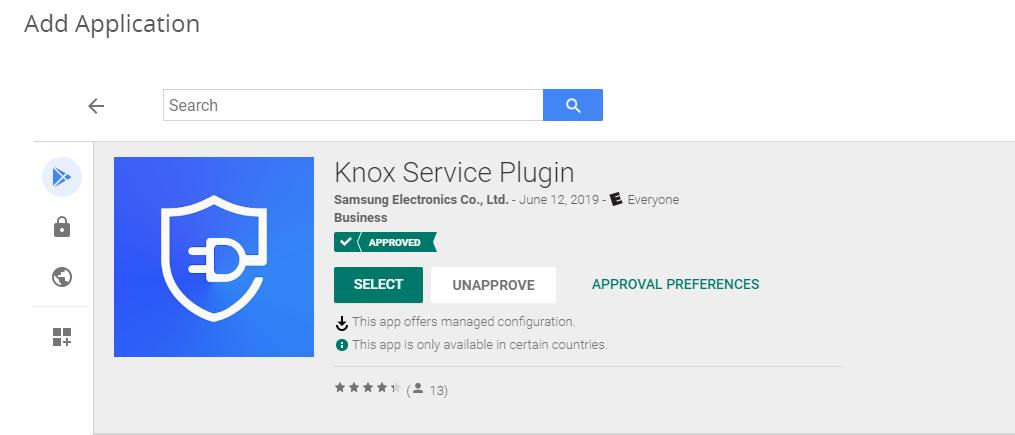The height and width of the screenshot is (435, 1015).
Task: Click the green info icon about countries
Action: pos(342,345)
